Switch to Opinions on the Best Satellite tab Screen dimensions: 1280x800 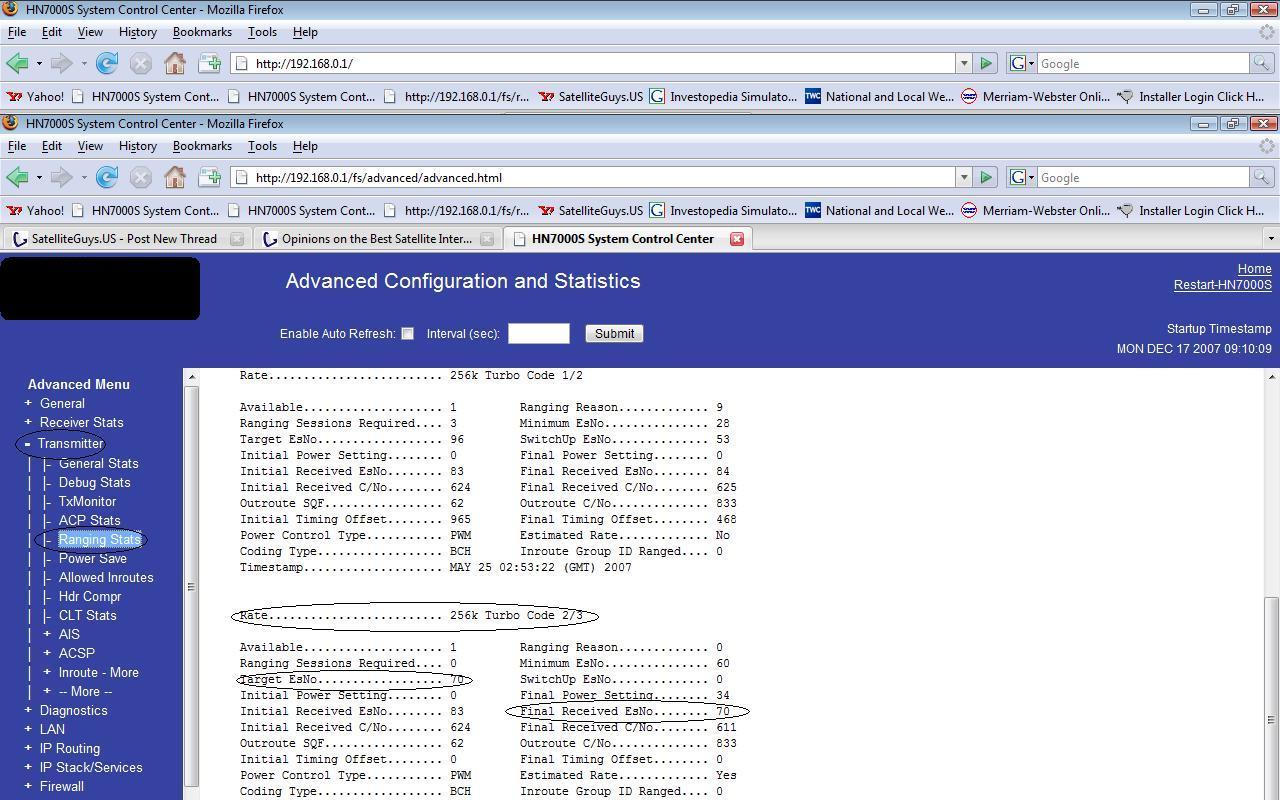(376, 239)
